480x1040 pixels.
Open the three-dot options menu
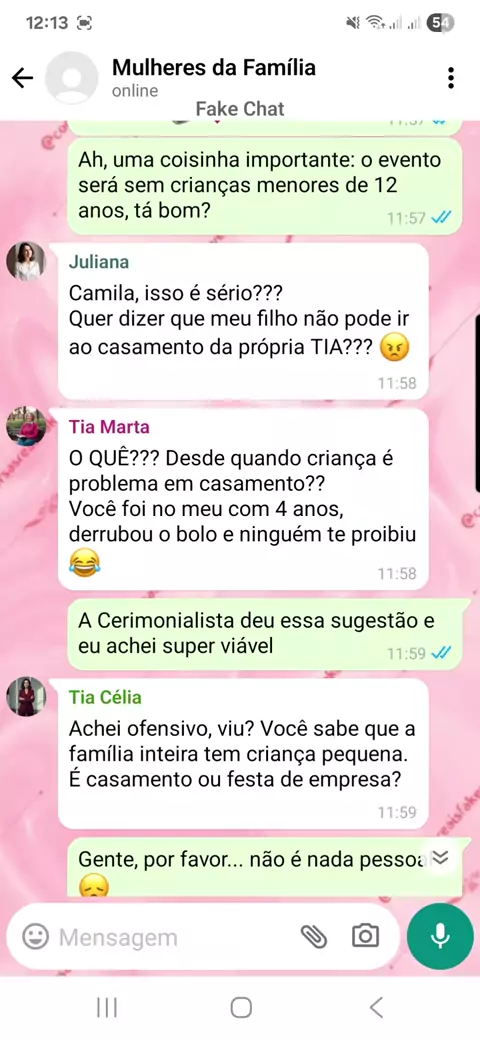pyautogui.click(x=451, y=78)
